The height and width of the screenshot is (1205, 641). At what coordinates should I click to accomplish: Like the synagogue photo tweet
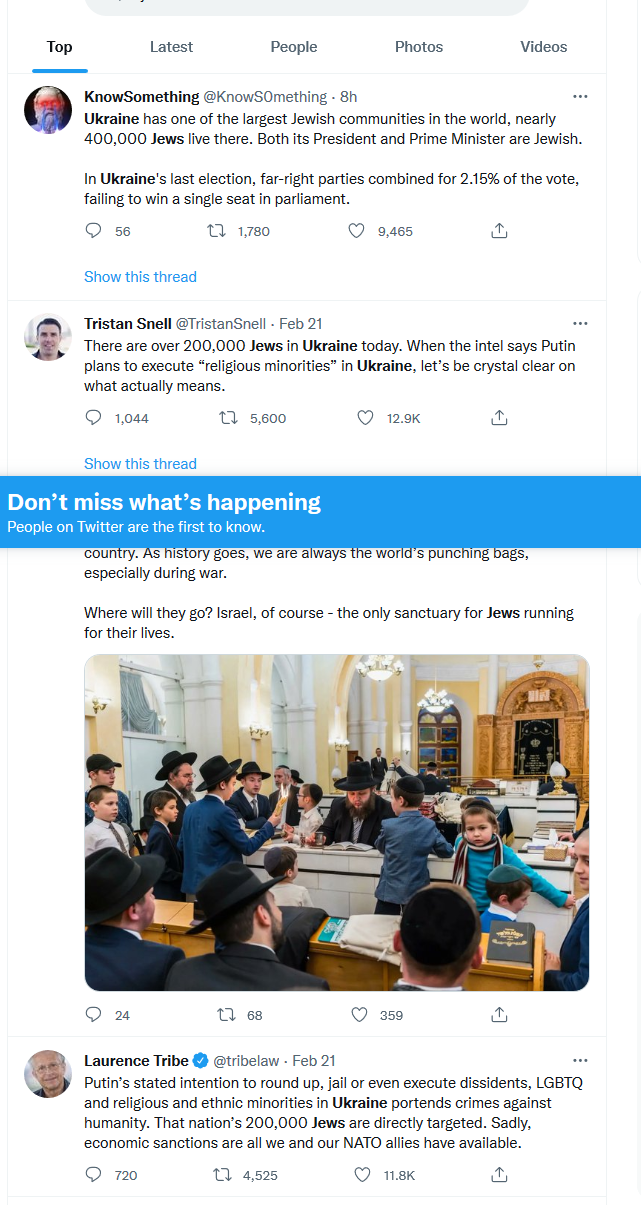pos(360,1015)
